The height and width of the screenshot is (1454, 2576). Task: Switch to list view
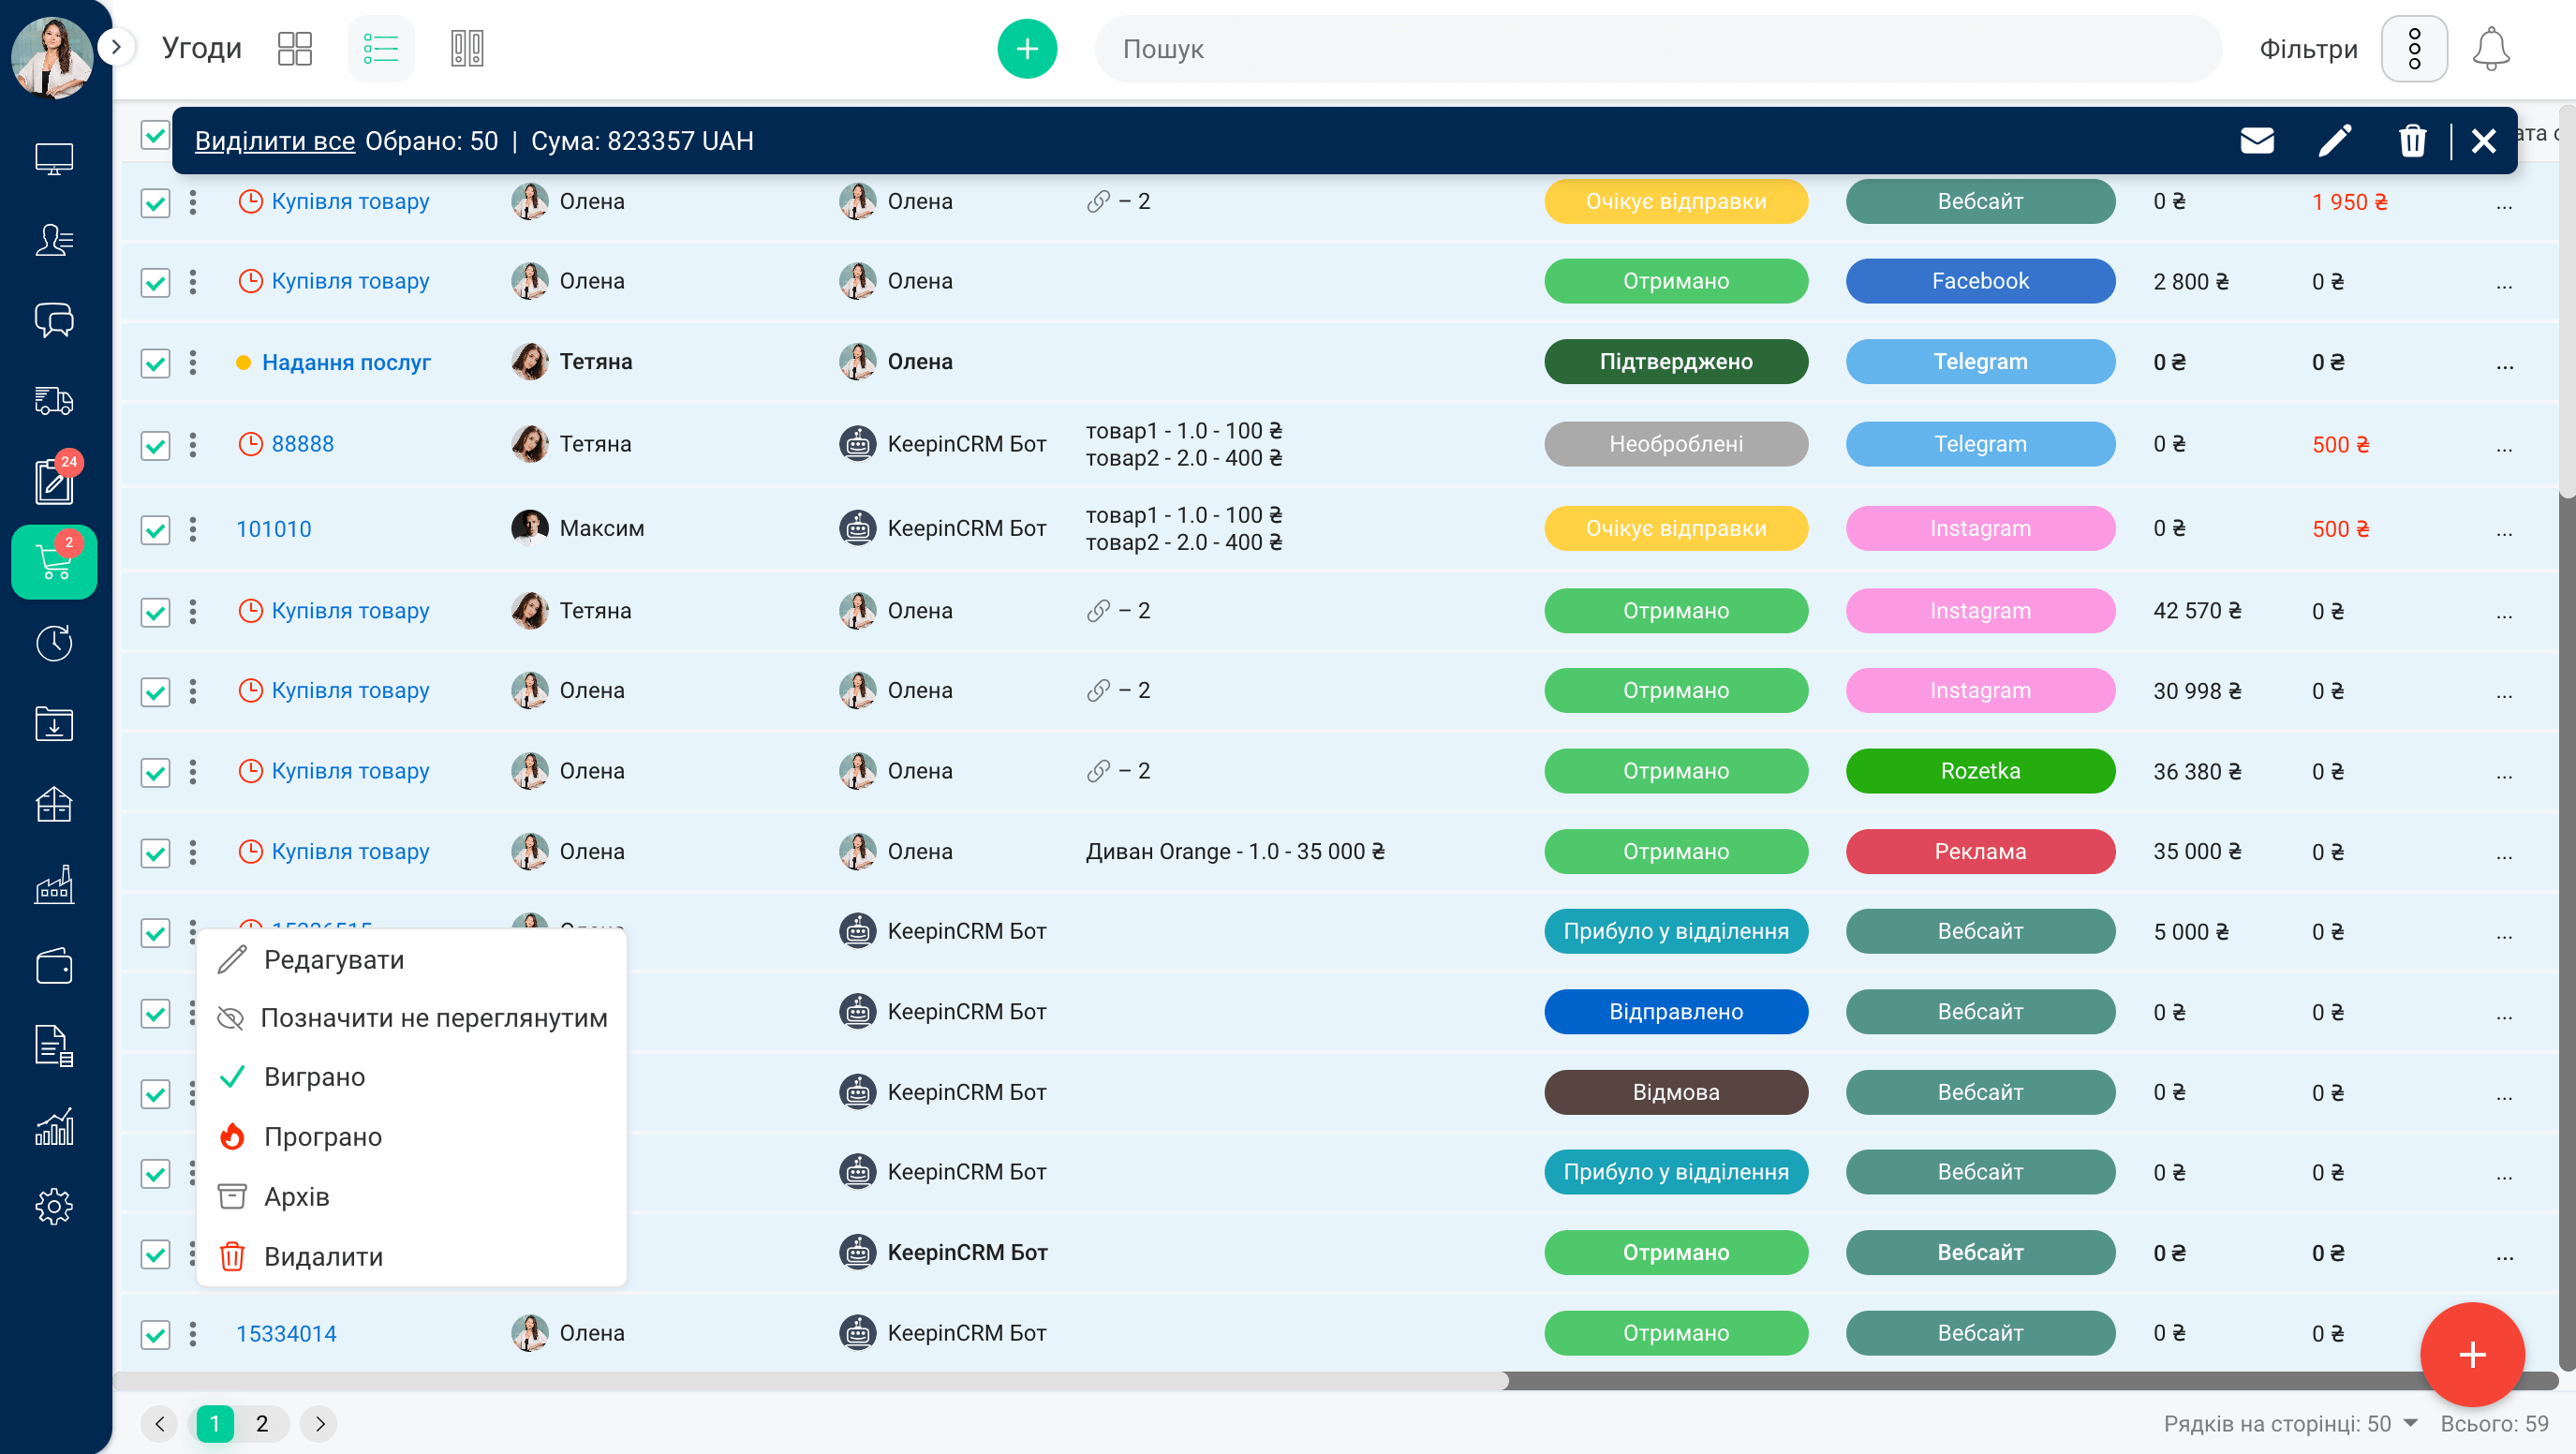coord(381,48)
